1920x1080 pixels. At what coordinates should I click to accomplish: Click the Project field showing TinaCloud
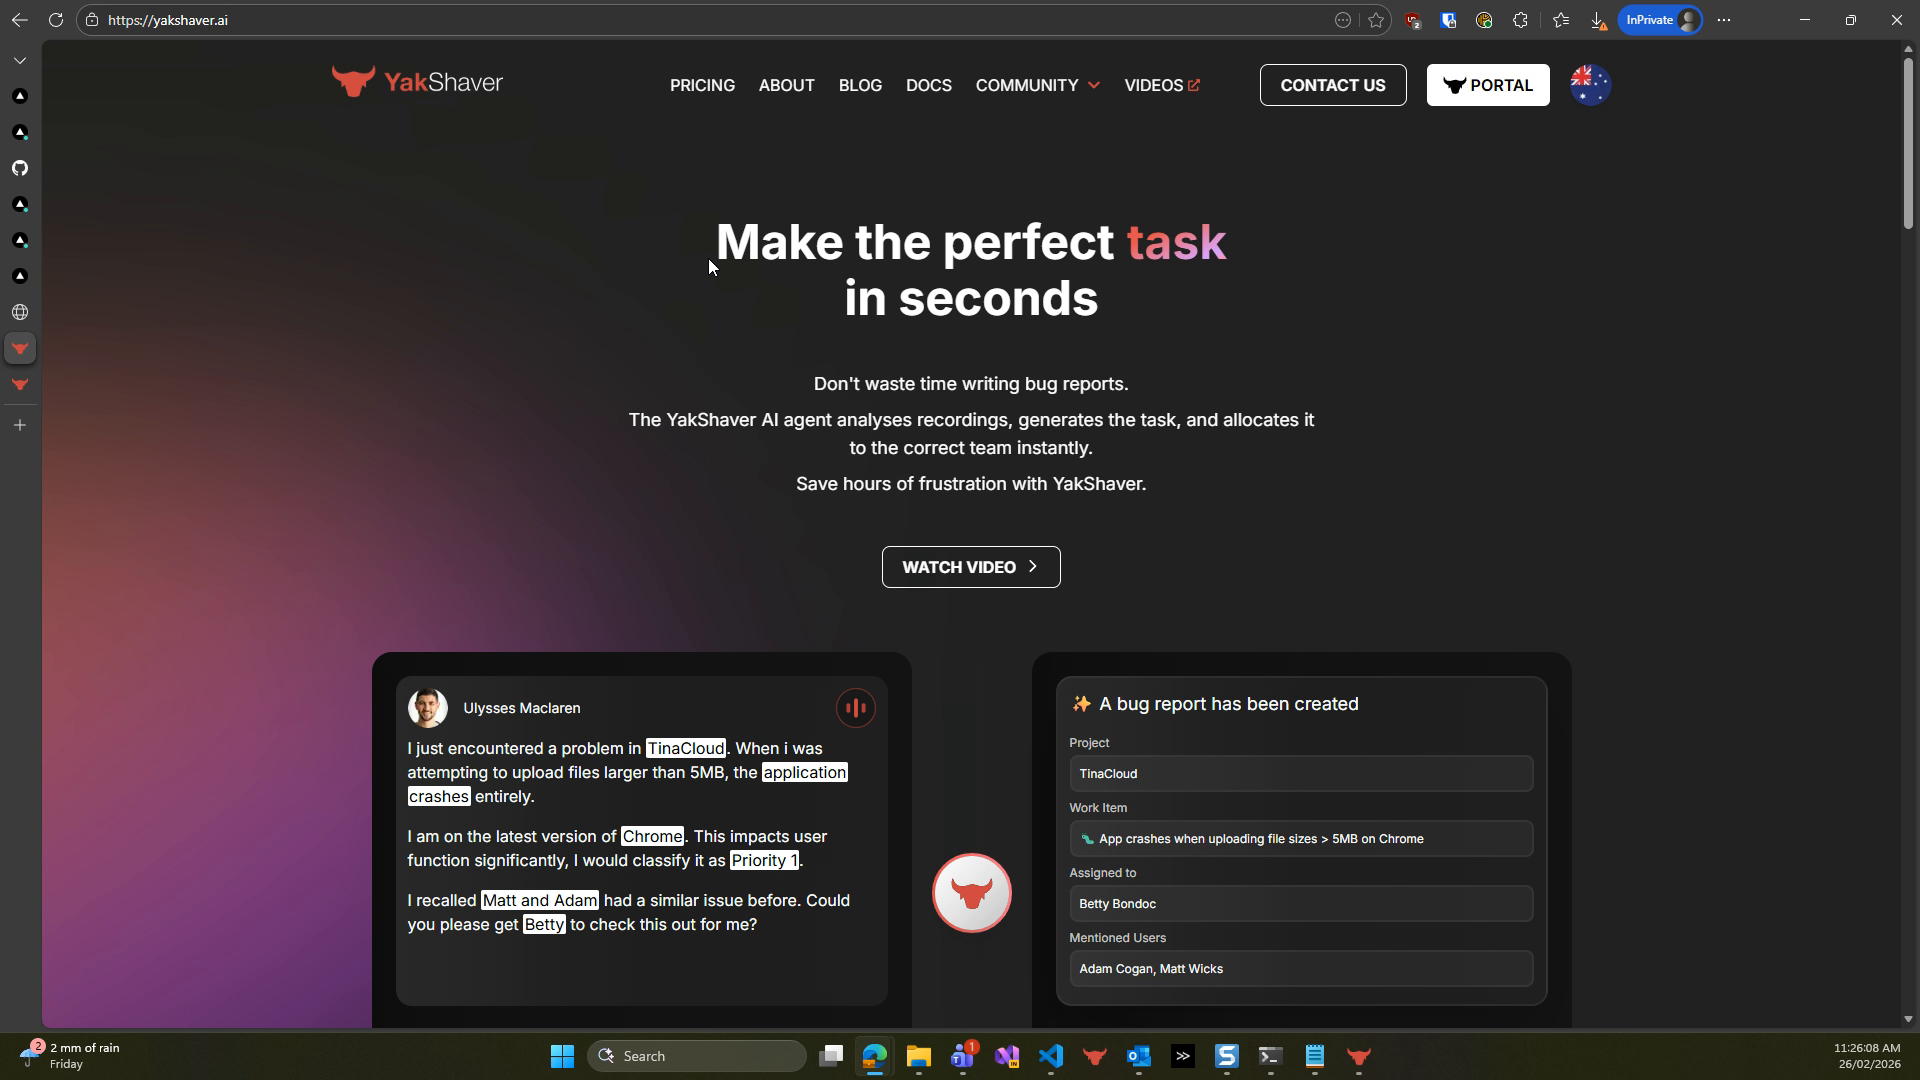point(1299,773)
